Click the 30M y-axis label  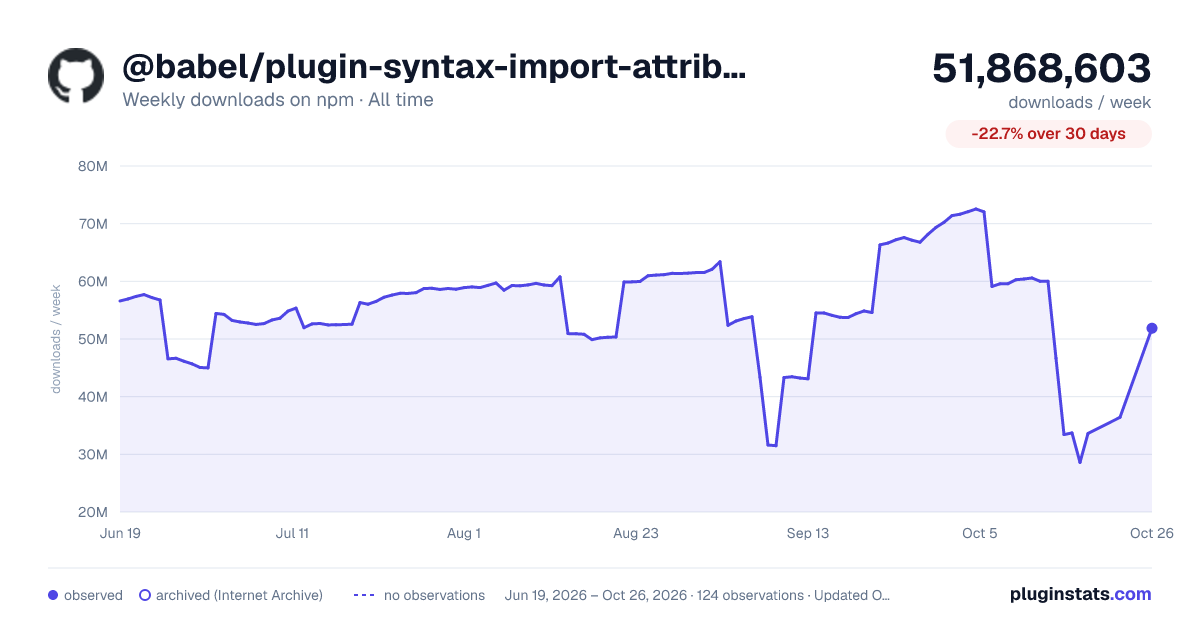(92, 454)
